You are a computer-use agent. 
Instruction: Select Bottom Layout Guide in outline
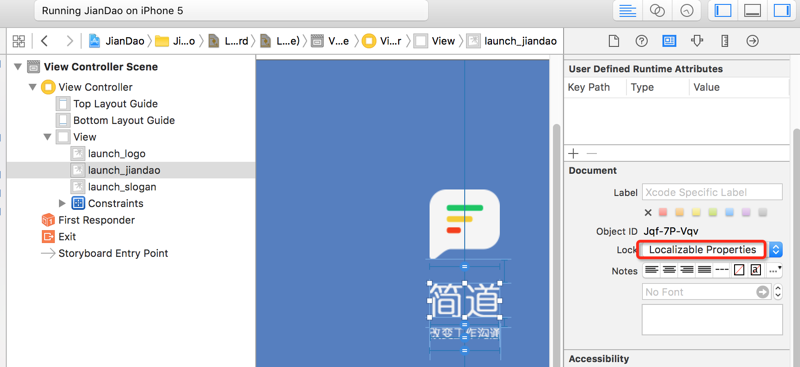point(124,120)
